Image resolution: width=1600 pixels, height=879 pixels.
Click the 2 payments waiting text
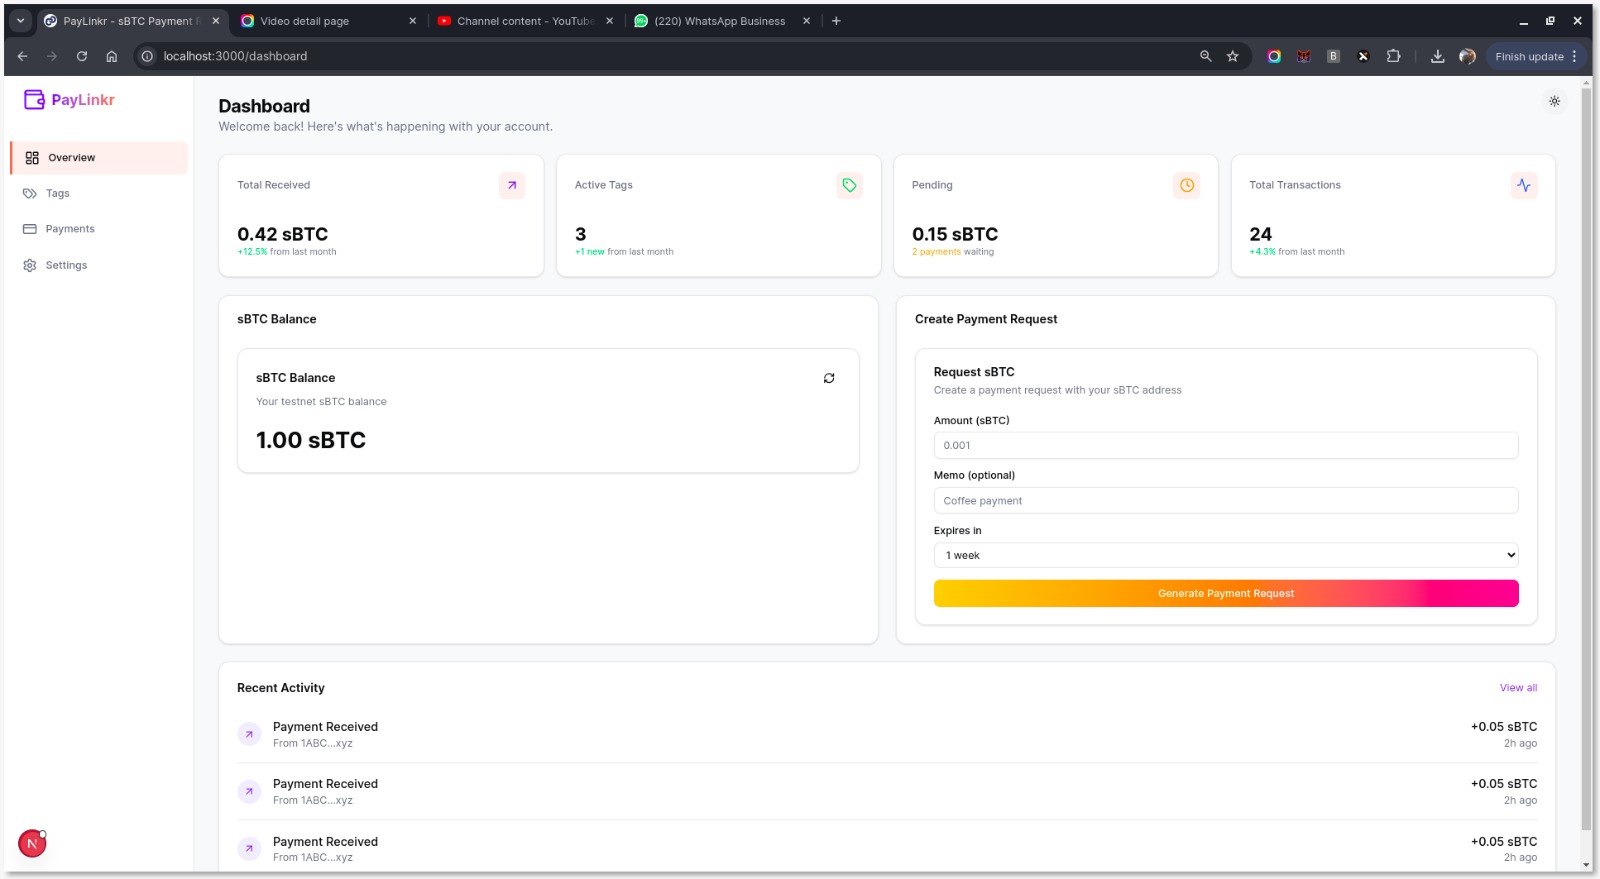click(x=953, y=252)
